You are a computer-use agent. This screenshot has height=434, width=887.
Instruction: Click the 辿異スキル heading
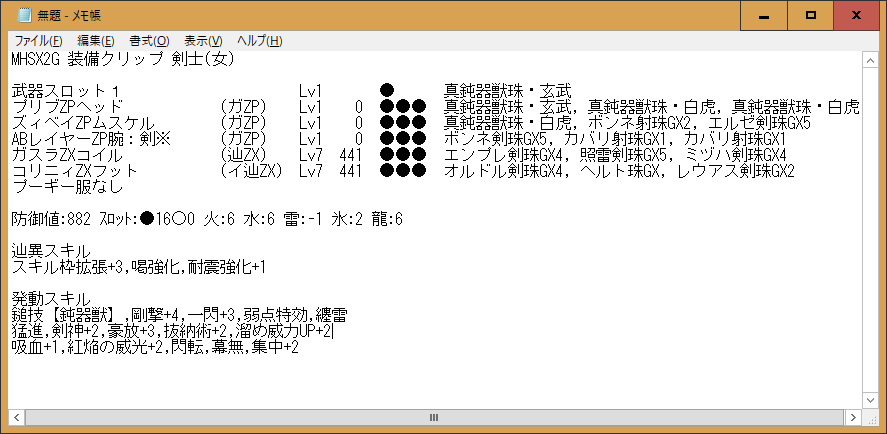click(51, 251)
